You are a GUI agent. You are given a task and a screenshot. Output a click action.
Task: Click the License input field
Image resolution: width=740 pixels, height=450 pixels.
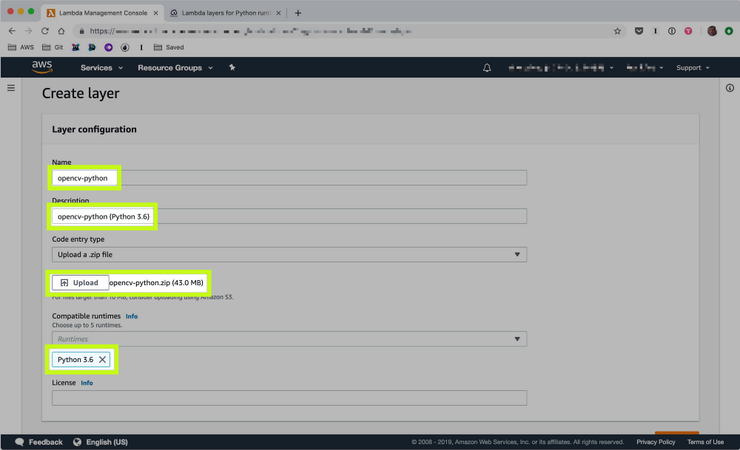289,398
